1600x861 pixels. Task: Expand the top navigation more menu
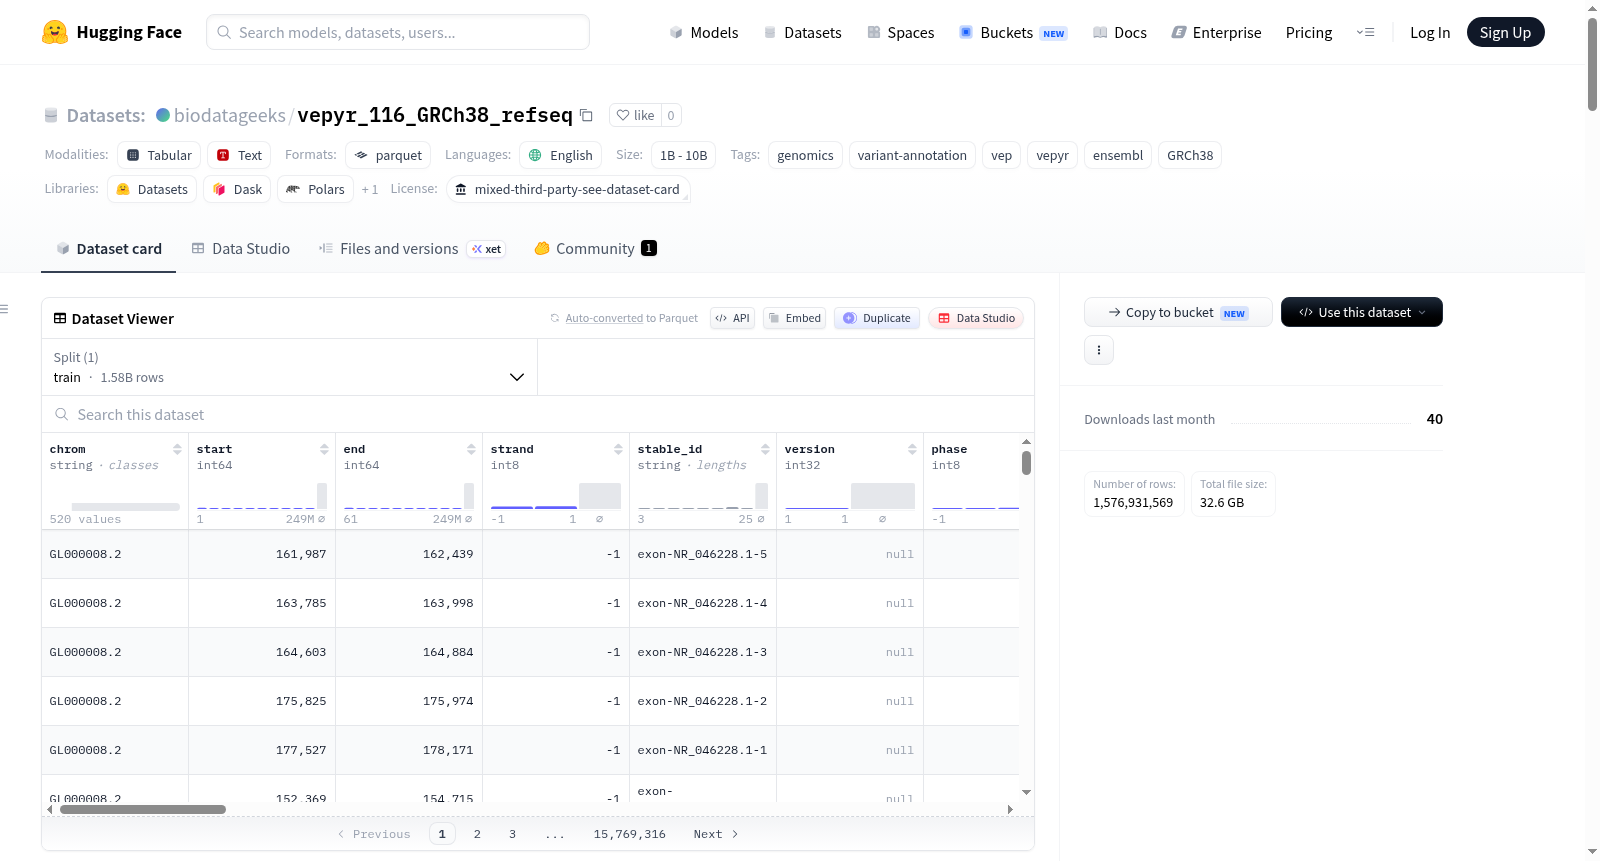(x=1365, y=32)
